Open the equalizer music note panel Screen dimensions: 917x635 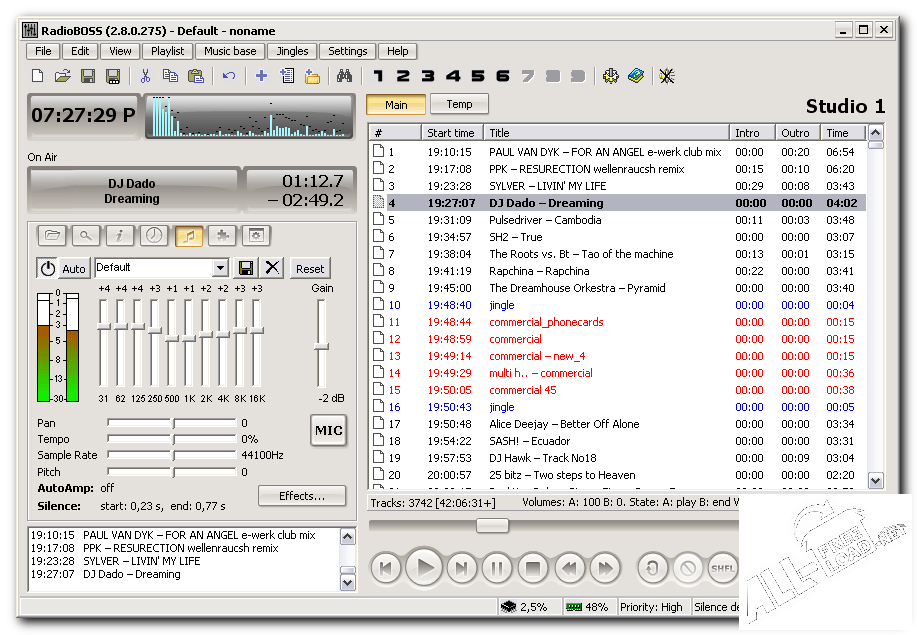pos(189,235)
